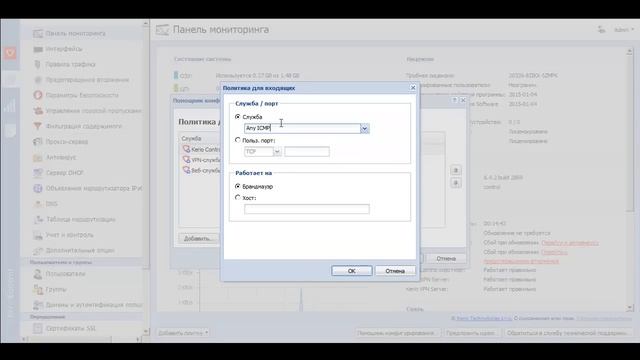Click the Kerio Control service row icon
The image size is (640, 360).
coord(186,149)
